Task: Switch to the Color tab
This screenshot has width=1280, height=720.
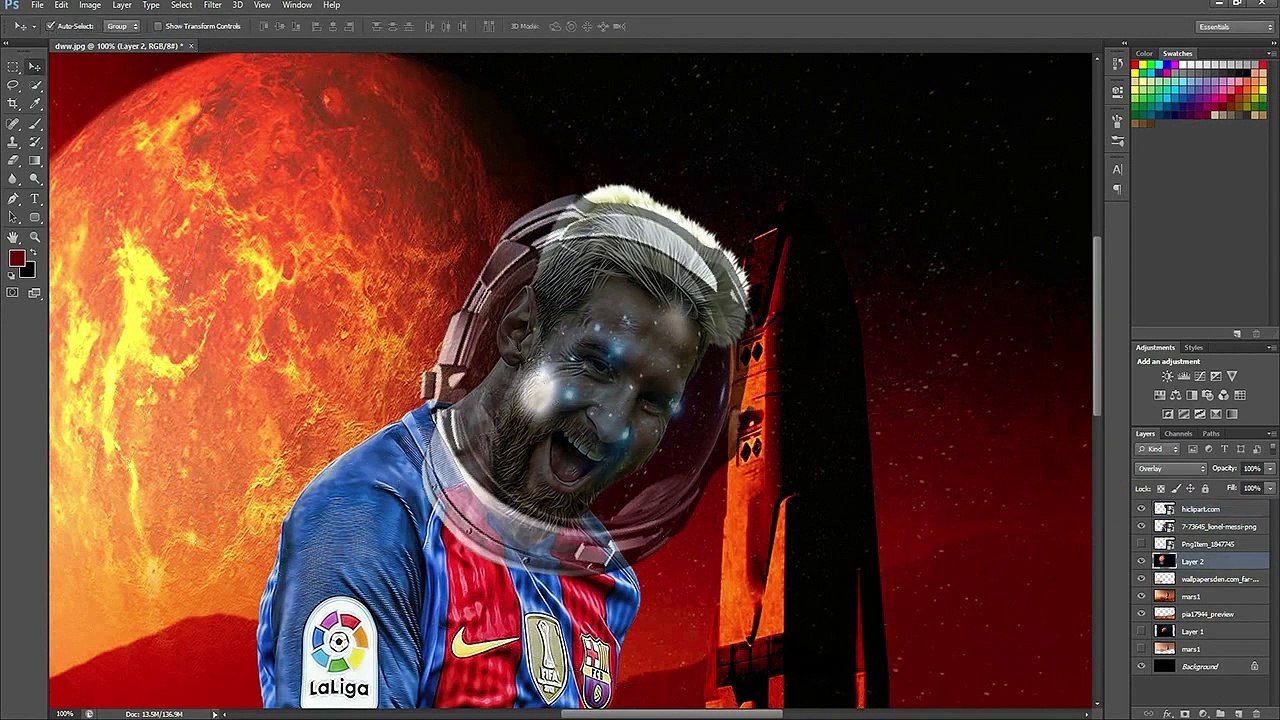Action: point(1144,54)
